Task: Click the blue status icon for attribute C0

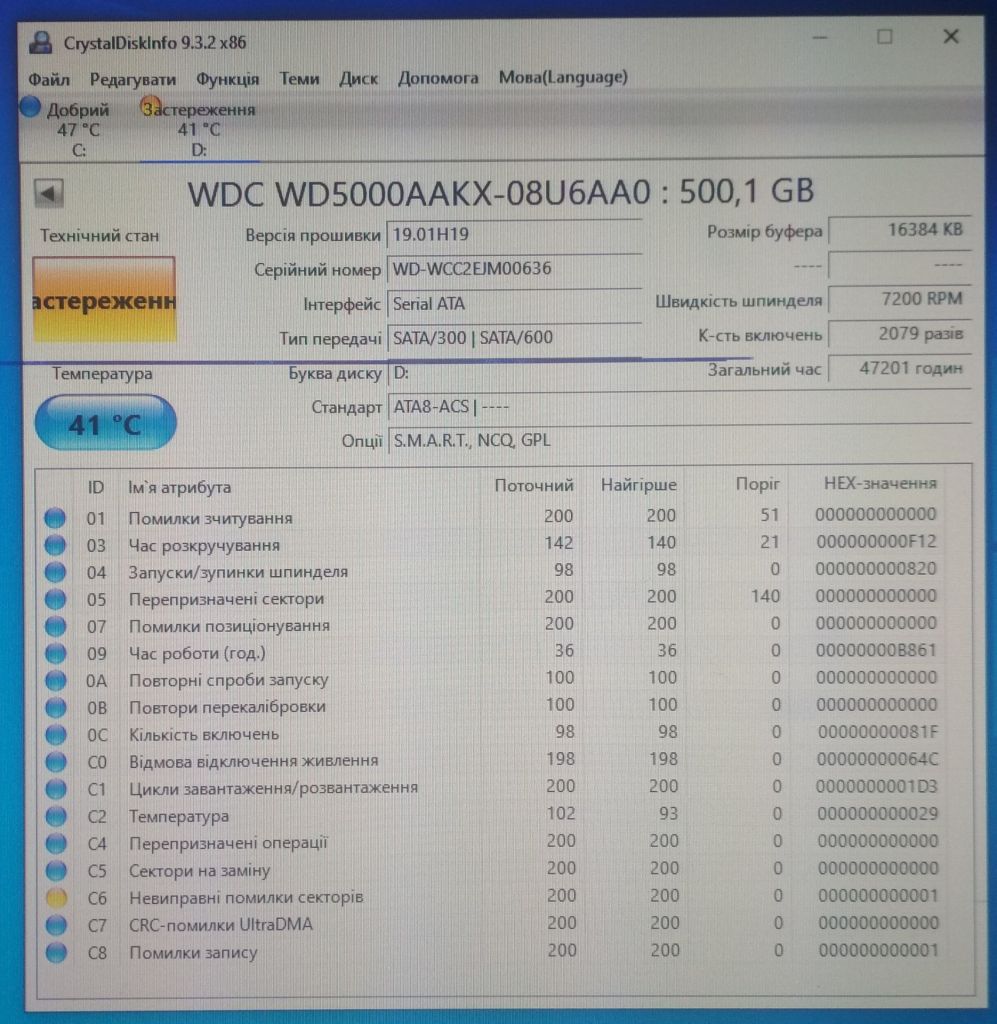Action: pyautogui.click(x=56, y=761)
